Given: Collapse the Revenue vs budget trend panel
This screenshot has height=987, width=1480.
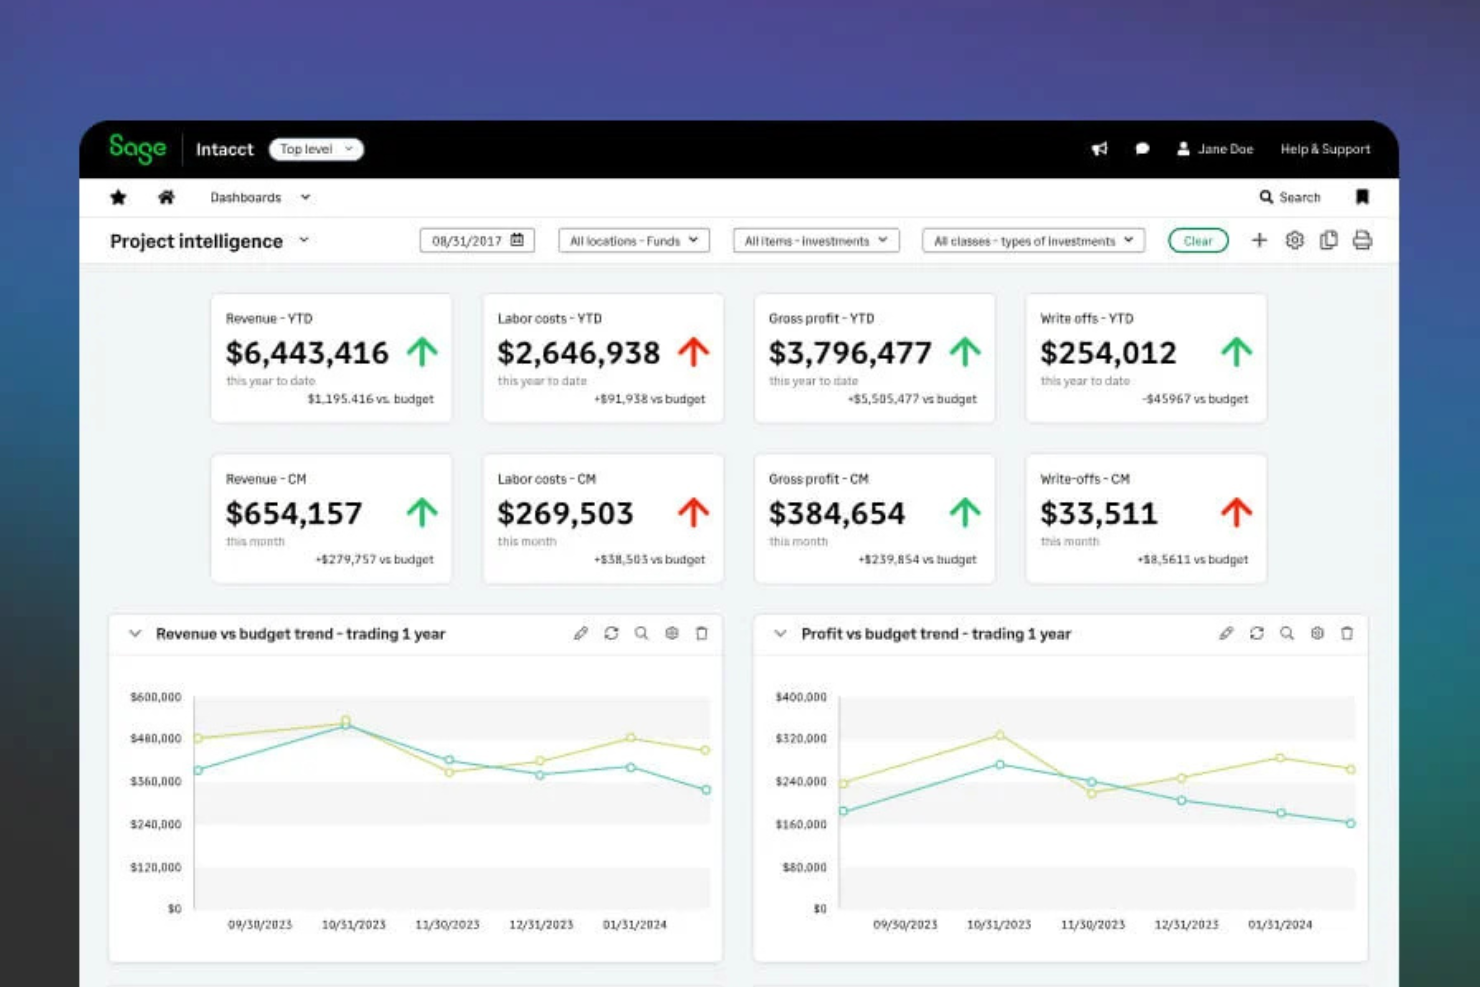Looking at the screenshot, I should coord(135,633).
